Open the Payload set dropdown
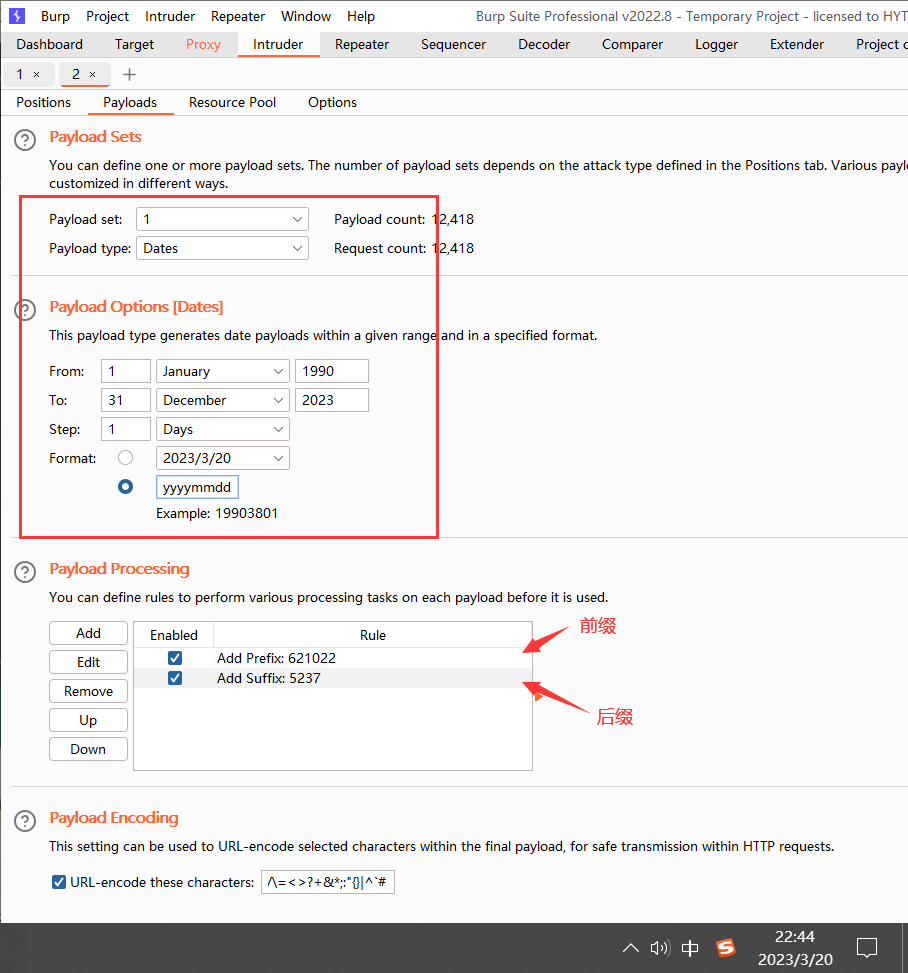This screenshot has width=908, height=973. [x=222, y=219]
